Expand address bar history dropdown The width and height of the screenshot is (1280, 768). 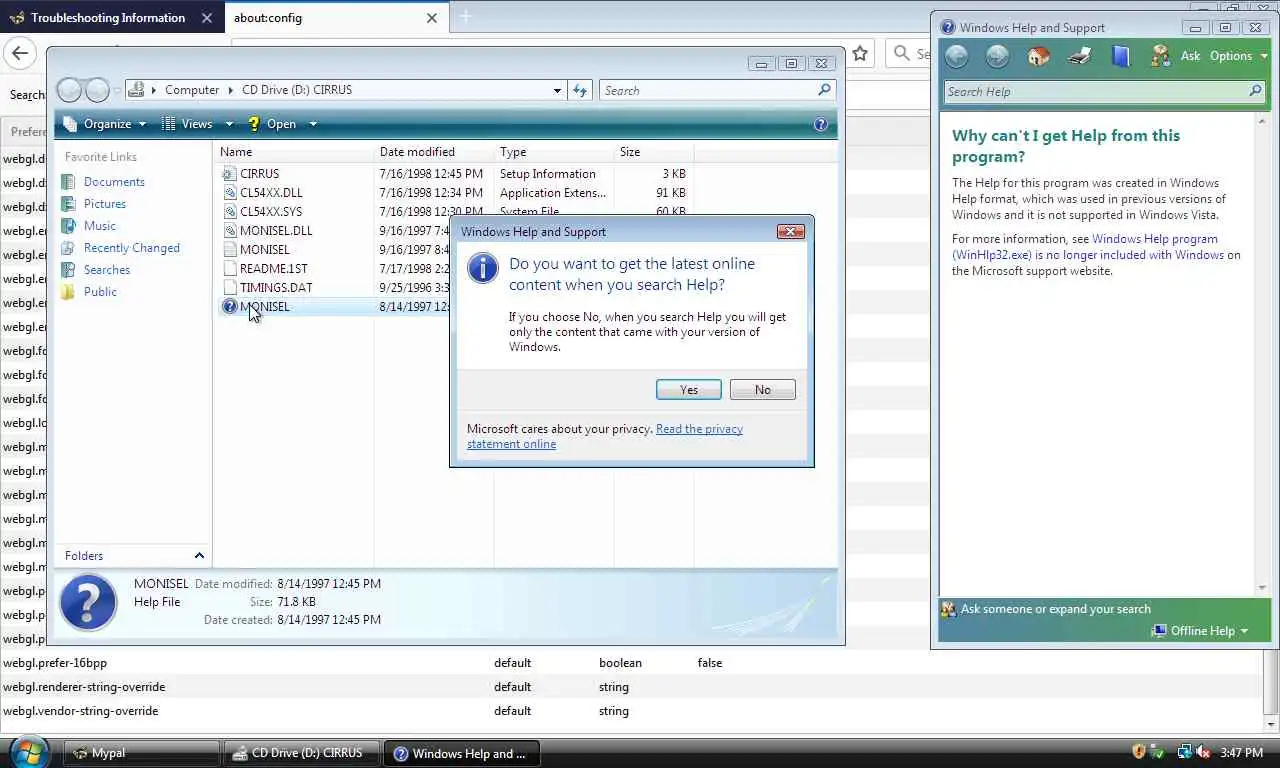[x=557, y=90]
